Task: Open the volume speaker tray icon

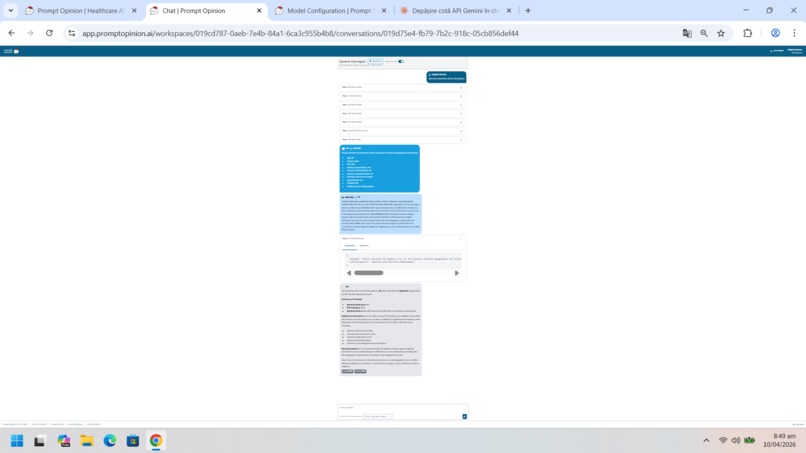Action: coord(736,440)
